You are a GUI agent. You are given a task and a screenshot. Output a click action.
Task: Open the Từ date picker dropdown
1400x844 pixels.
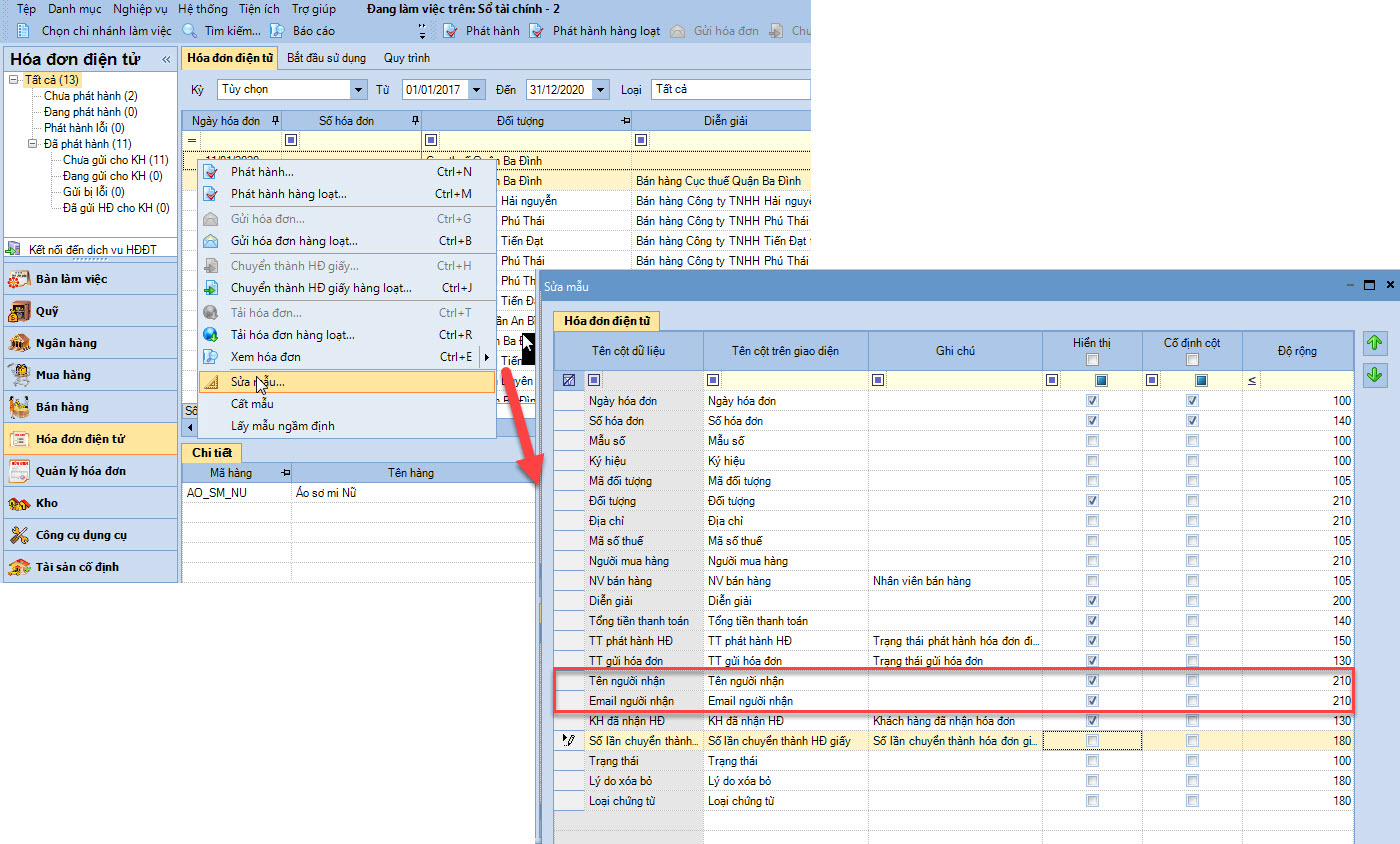pyautogui.click(x=476, y=89)
